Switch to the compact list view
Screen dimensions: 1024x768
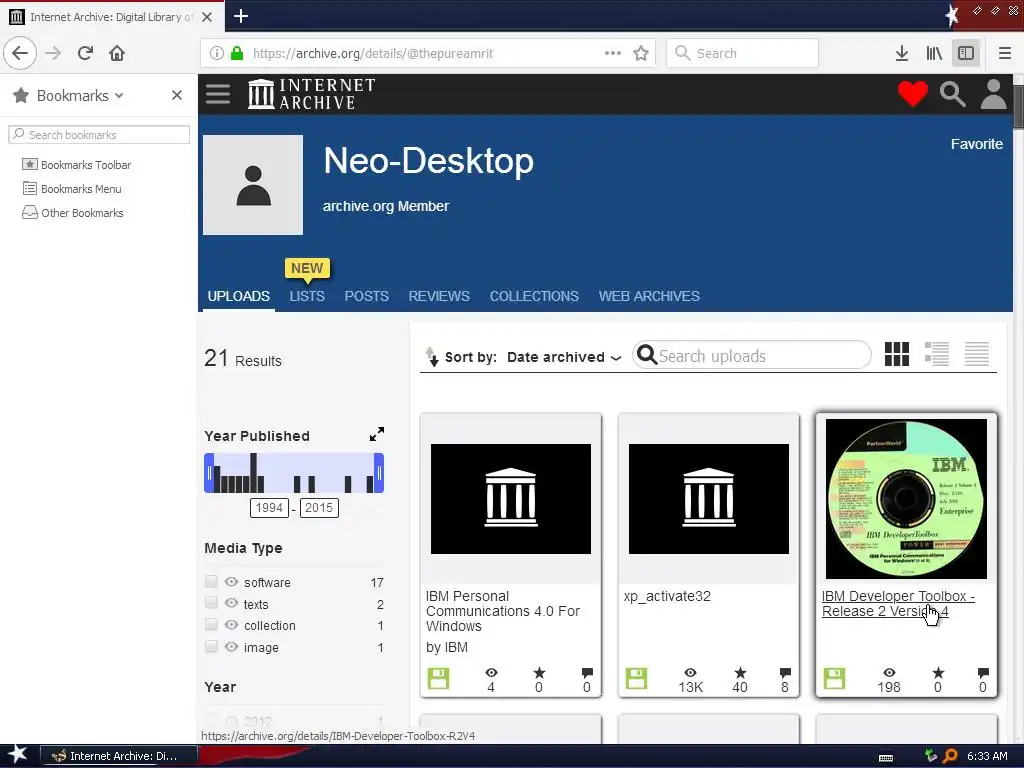coord(977,354)
